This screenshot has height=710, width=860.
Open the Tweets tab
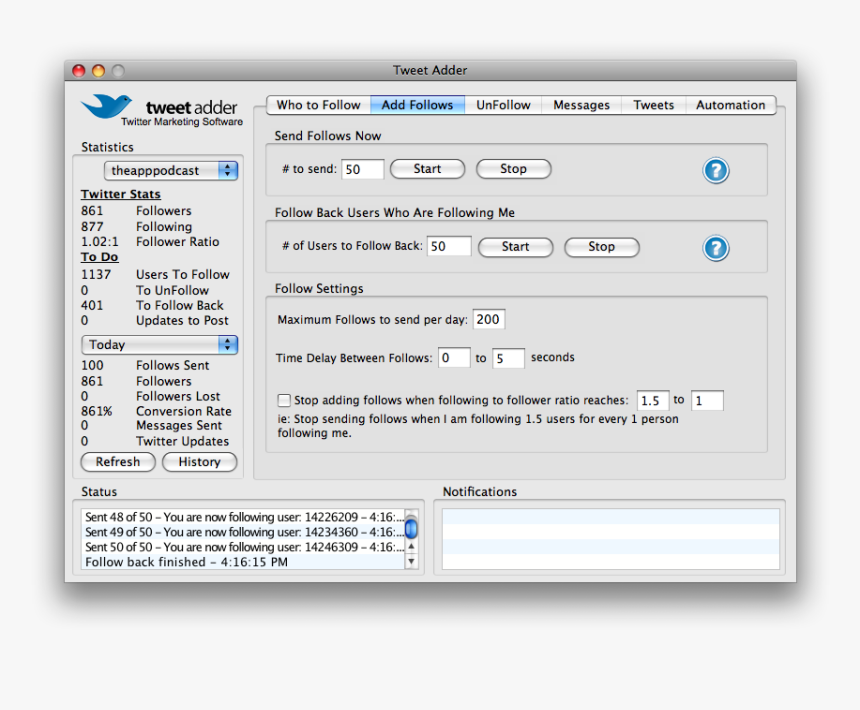tap(653, 105)
